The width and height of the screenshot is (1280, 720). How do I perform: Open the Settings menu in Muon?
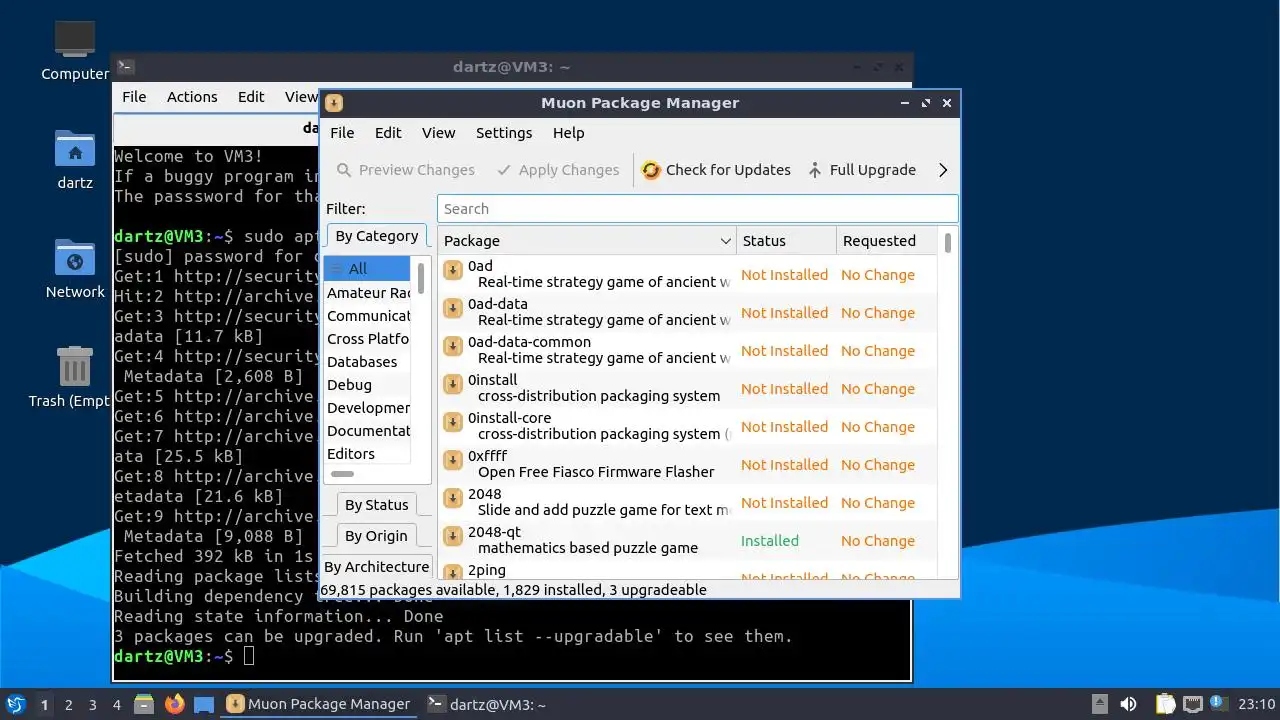pos(504,133)
